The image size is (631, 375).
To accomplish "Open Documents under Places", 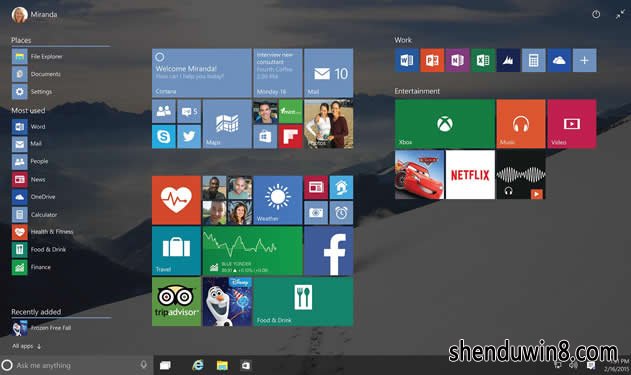I will [x=36, y=74].
